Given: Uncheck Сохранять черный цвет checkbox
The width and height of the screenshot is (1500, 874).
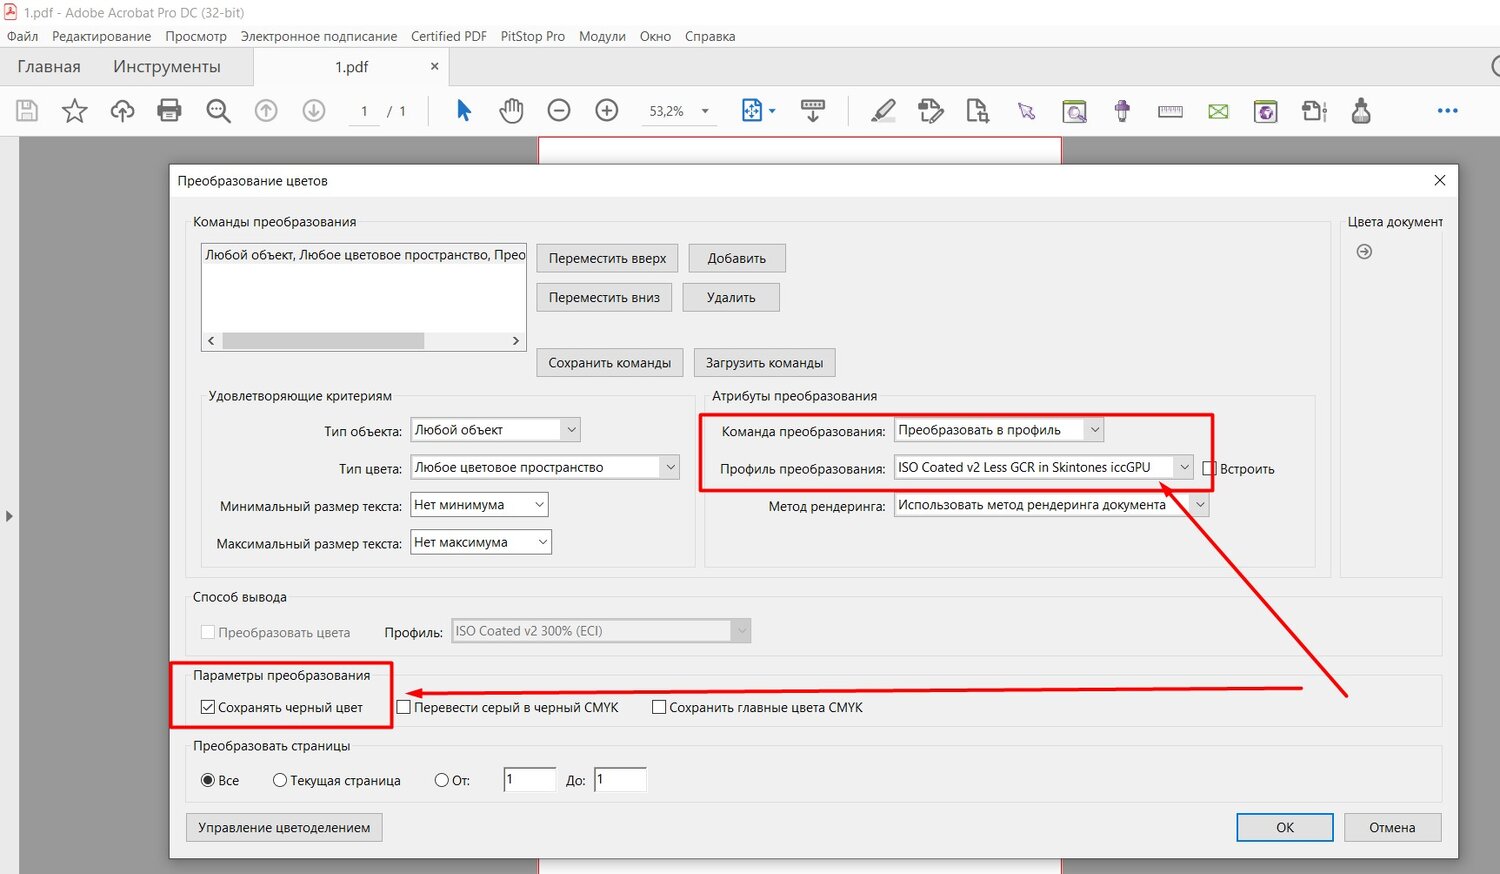Looking at the screenshot, I should pyautogui.click(x=208, y=707).
